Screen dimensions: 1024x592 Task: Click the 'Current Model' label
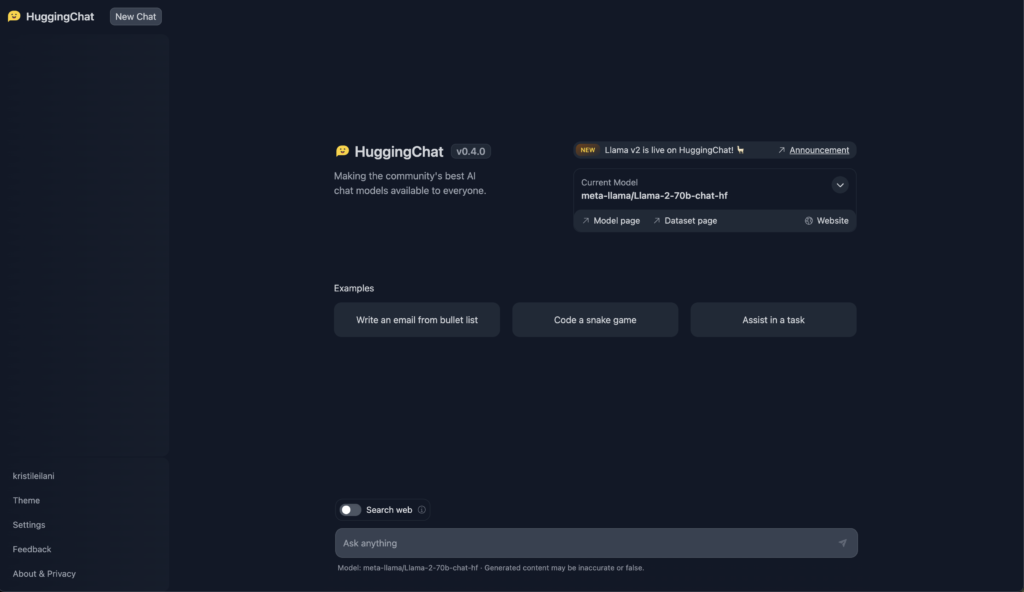[609, 182]
